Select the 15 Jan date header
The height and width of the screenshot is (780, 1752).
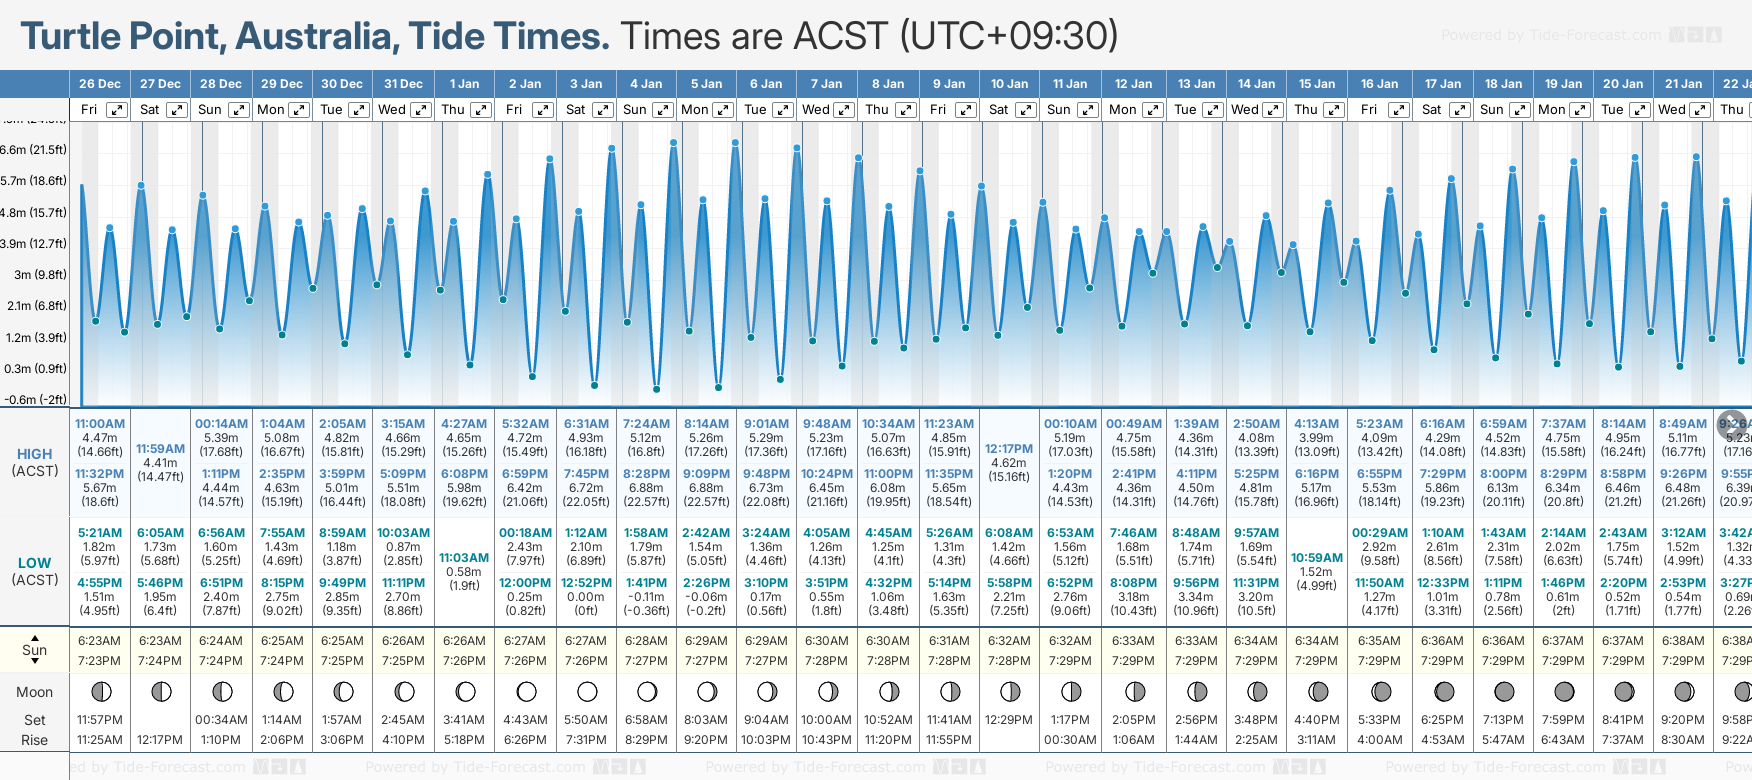click(x=1317, y=84)
